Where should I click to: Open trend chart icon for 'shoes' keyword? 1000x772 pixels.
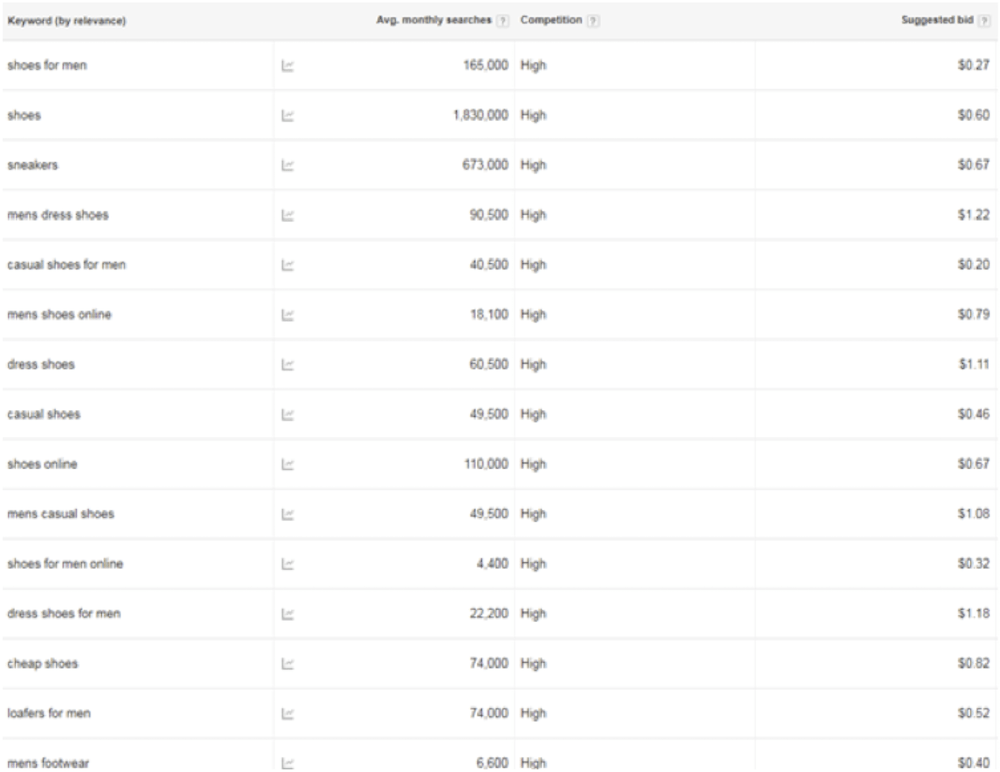point(287,116)
